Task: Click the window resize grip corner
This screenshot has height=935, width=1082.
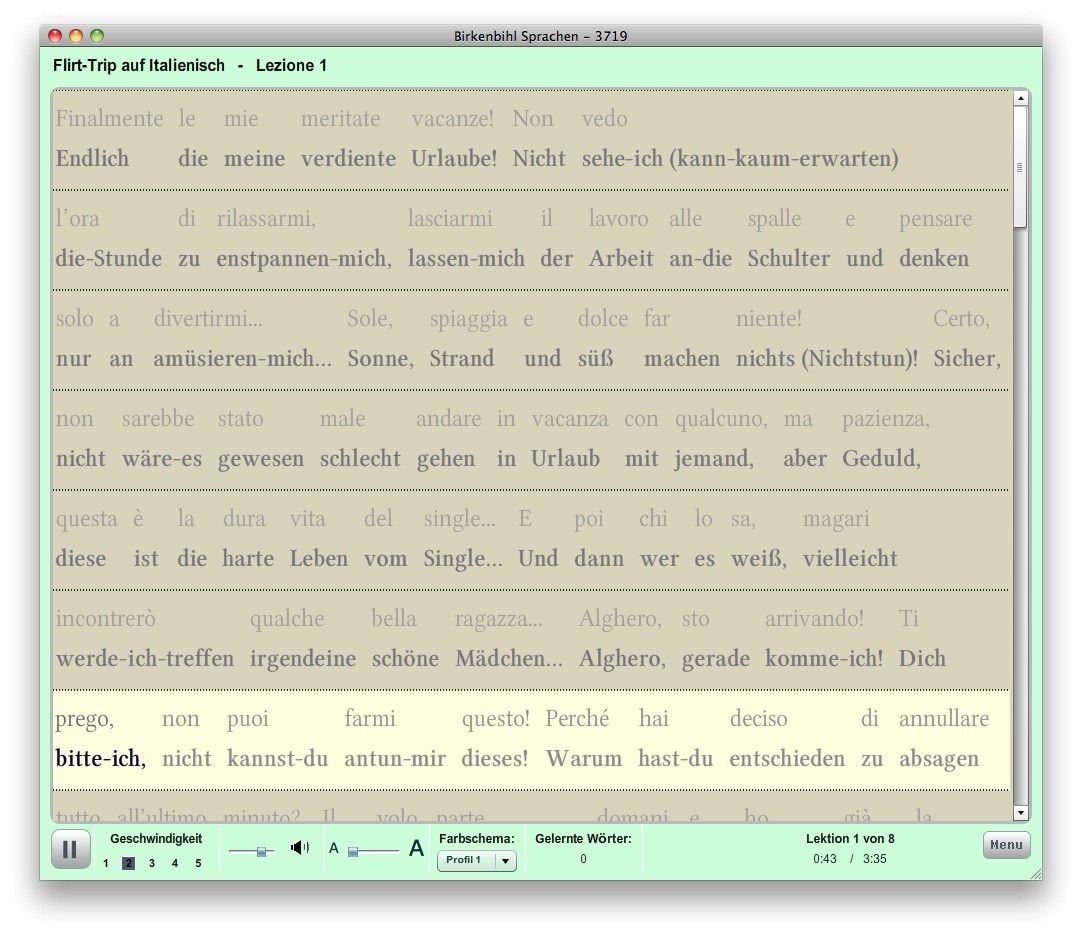Action: [x=1036, y=874]
